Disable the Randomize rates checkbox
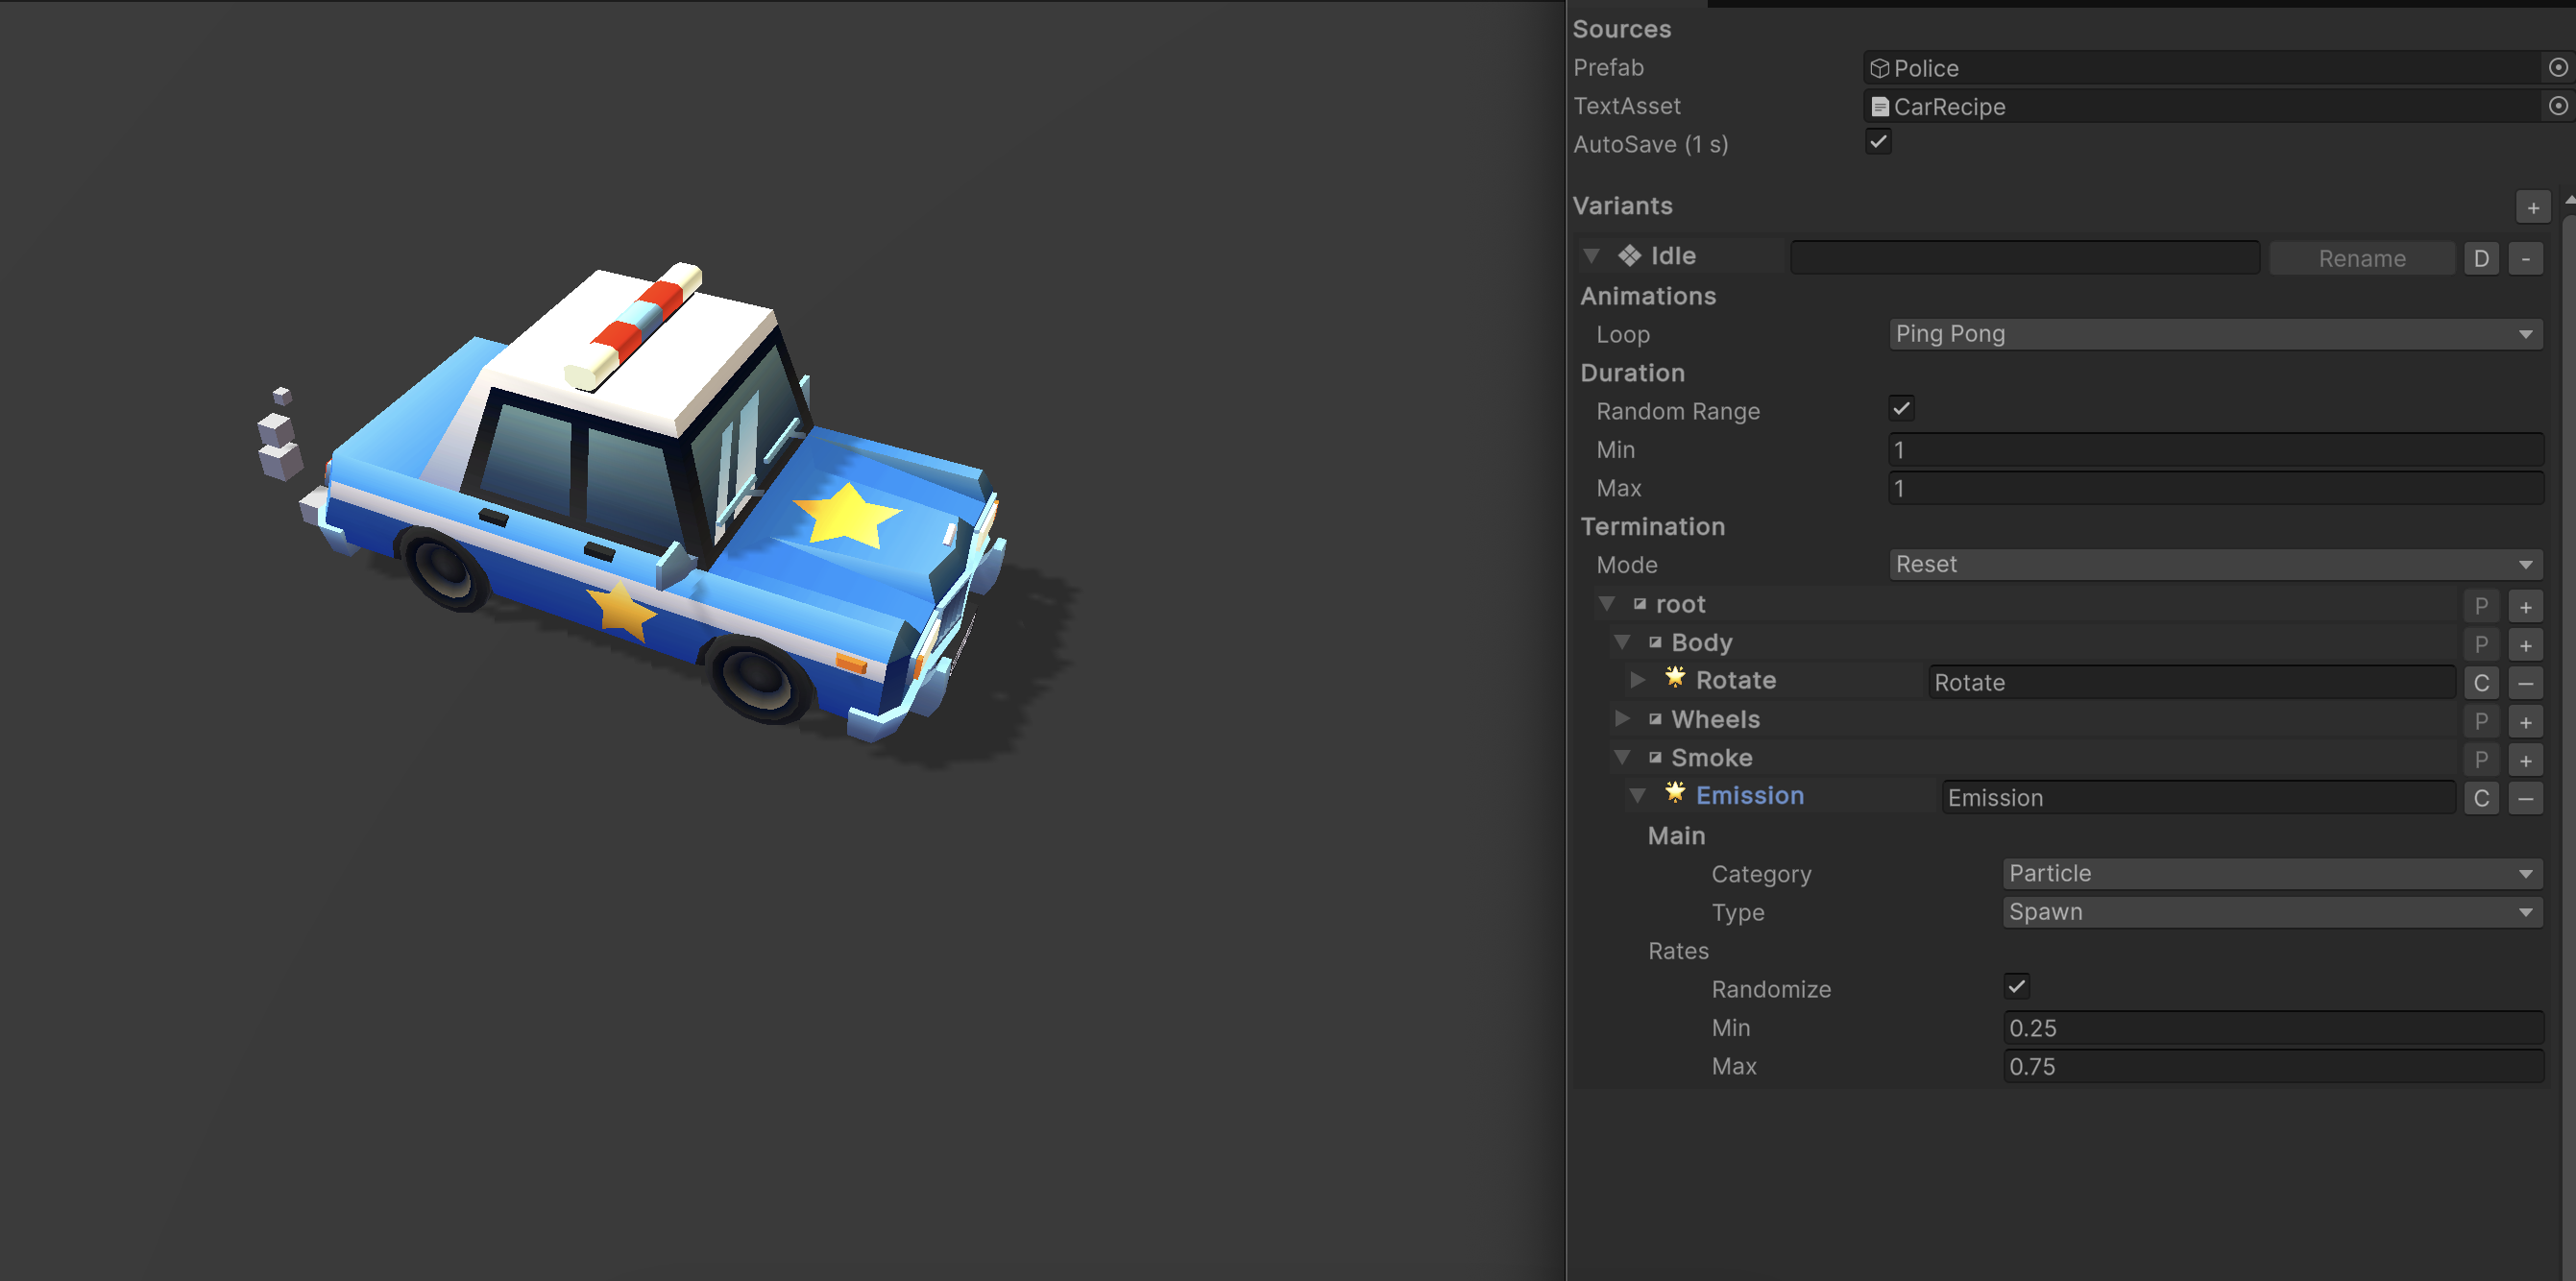The image size is (2576, 1281). [x=2016, y=986]
